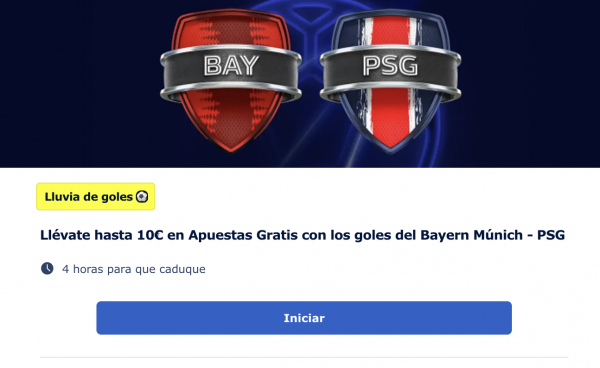Screen dimensions: 600x368
Task: Click the blue PSG shield crest
Action: click(x=390, y=80)
